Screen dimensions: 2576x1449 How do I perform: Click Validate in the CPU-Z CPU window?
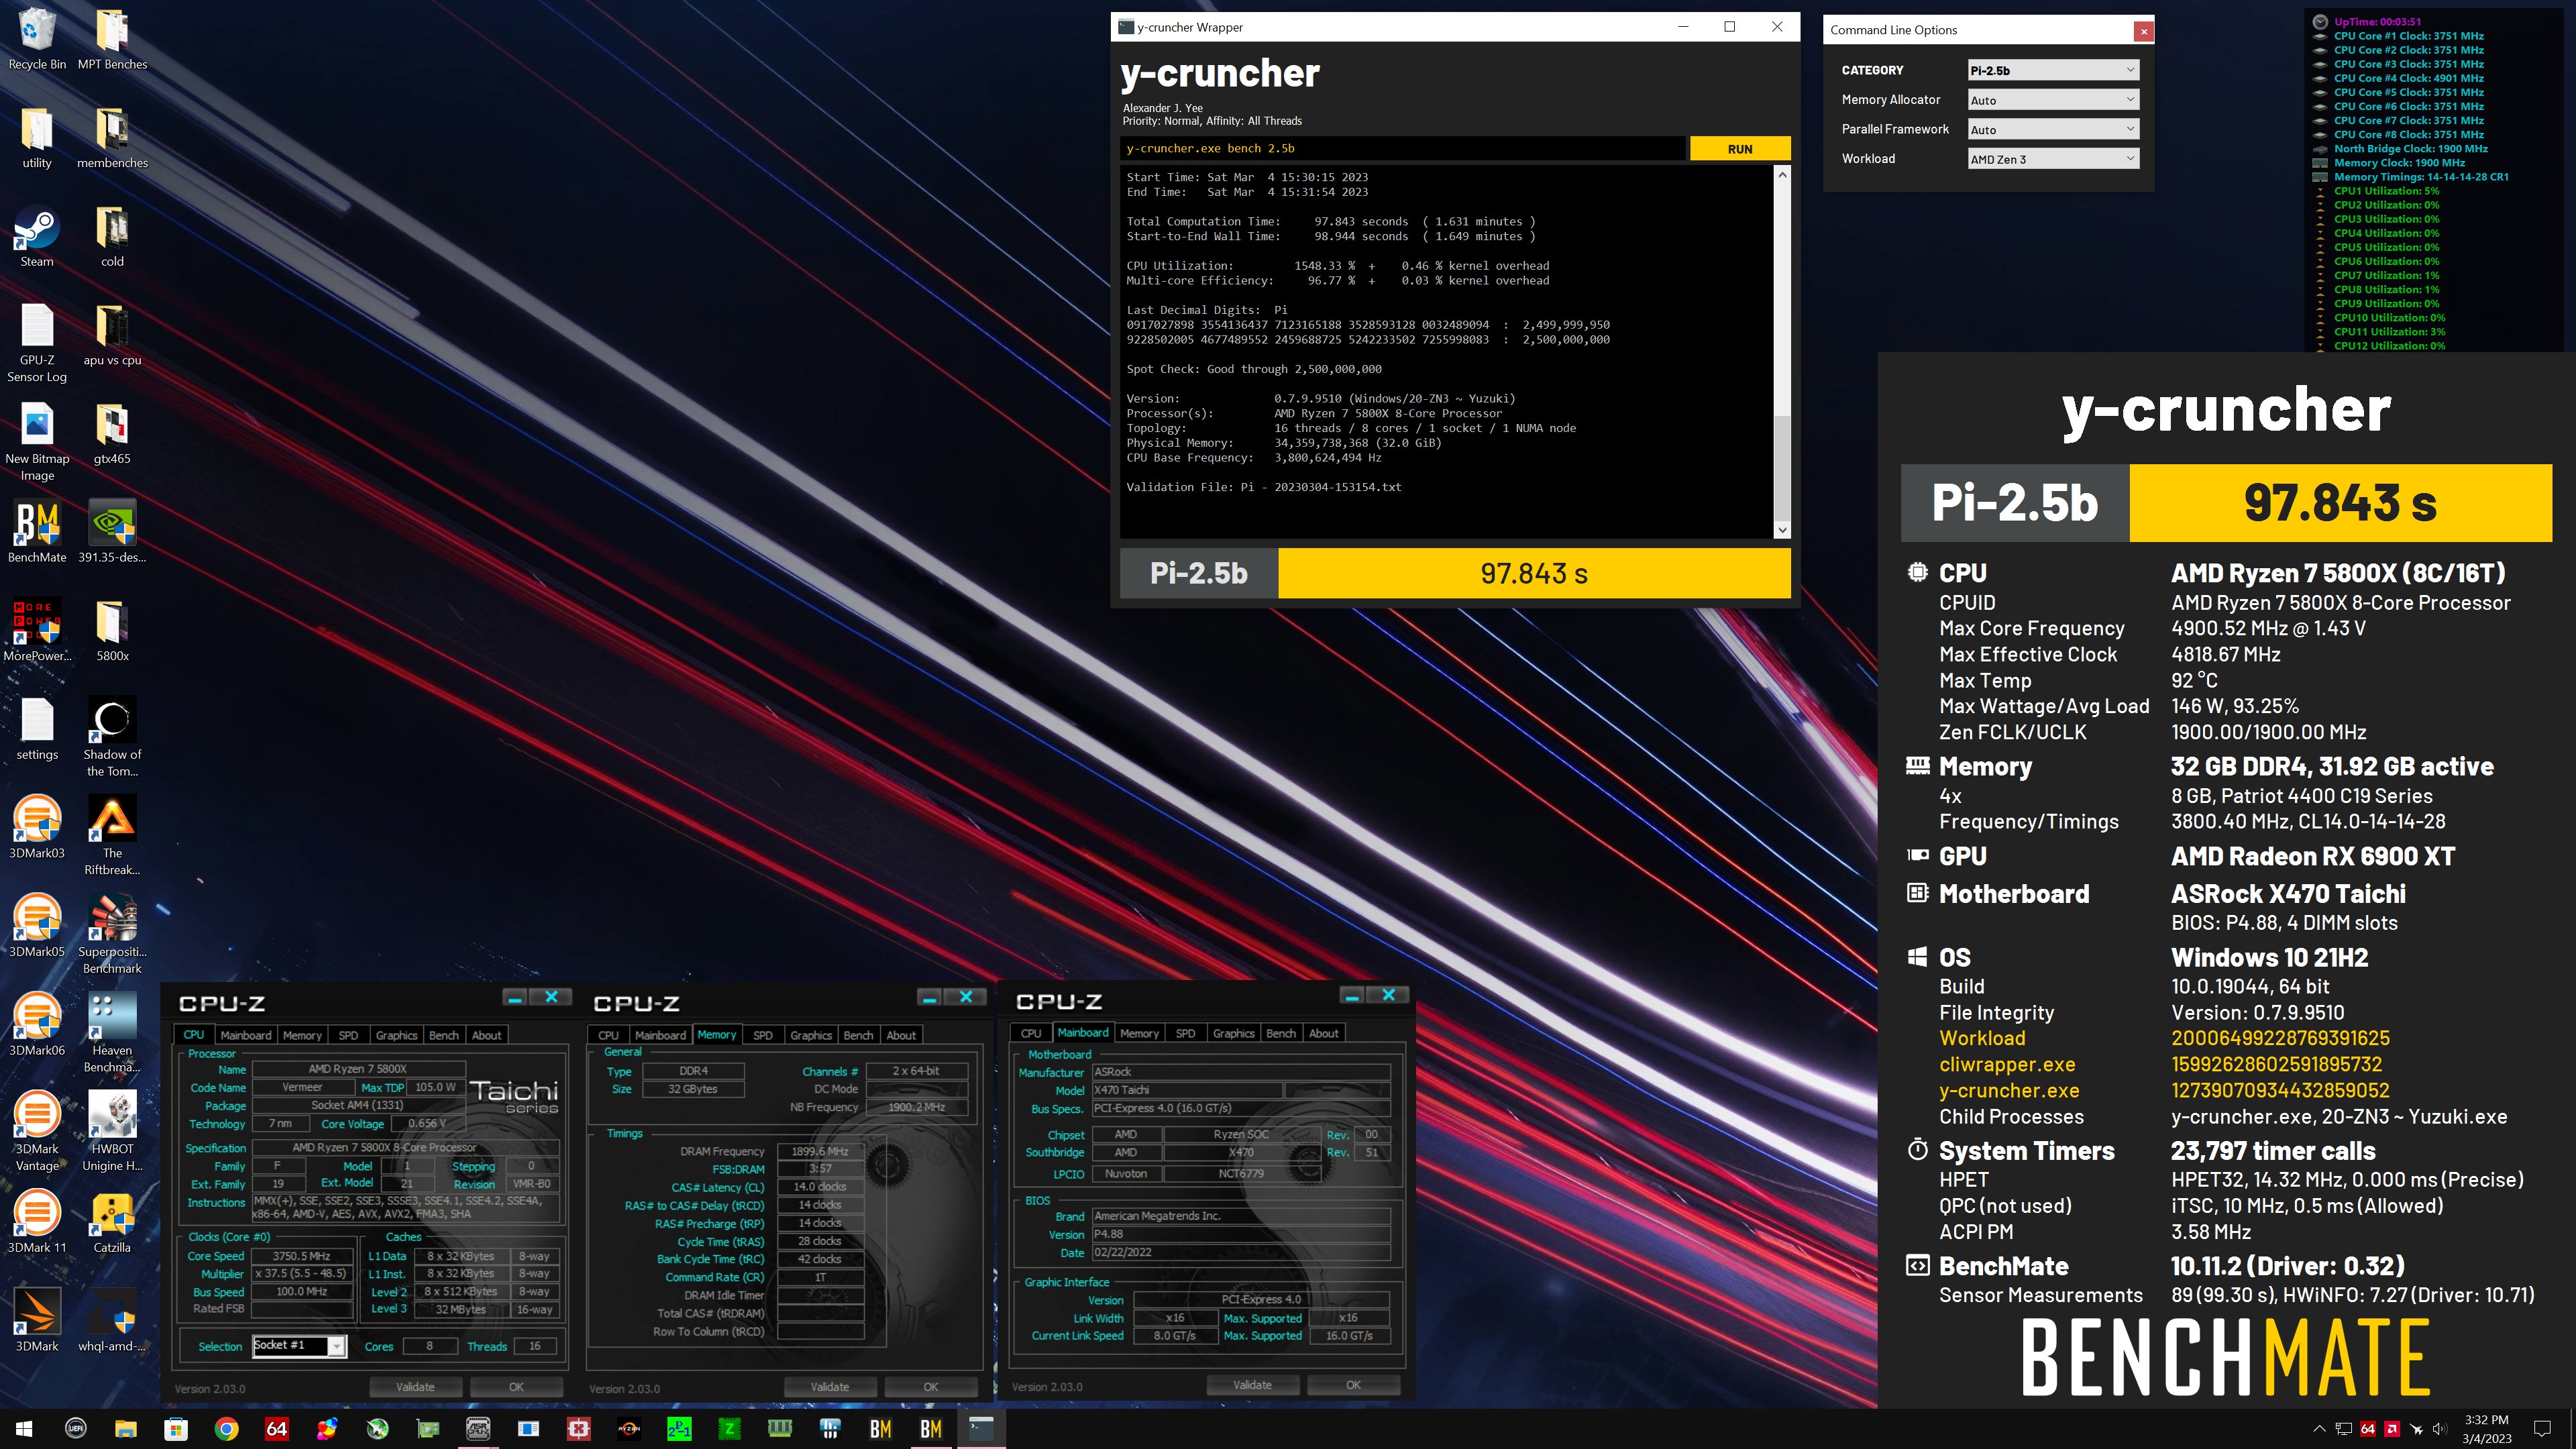(x=415, y=1387)
